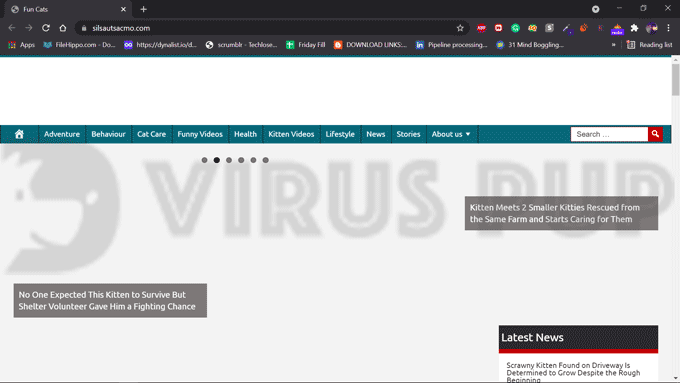The image size is (680, 383).
Task: Select the second slider dot
Action: [216, 160]
